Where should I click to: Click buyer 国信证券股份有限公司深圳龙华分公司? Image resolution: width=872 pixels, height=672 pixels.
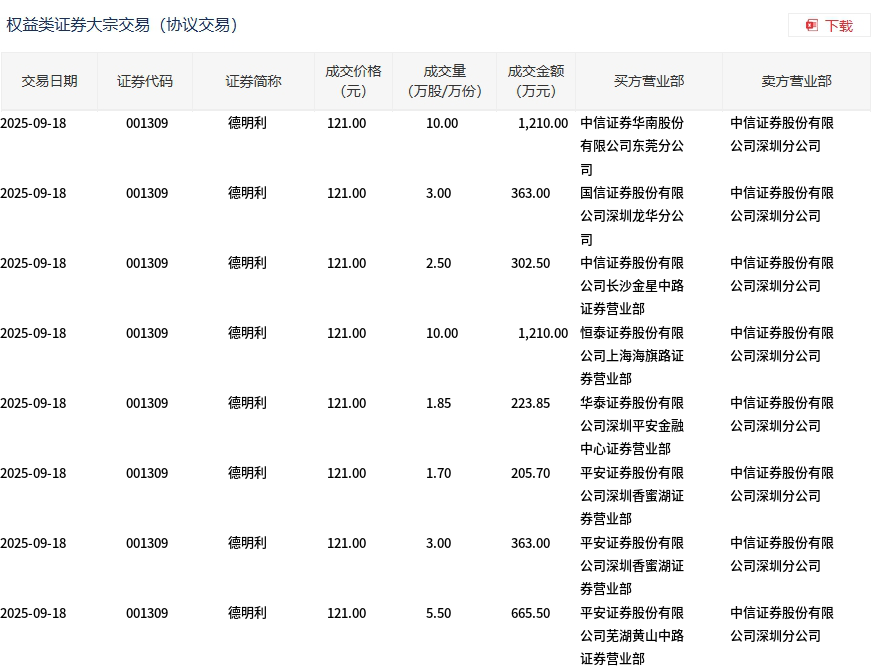point(632,216)
